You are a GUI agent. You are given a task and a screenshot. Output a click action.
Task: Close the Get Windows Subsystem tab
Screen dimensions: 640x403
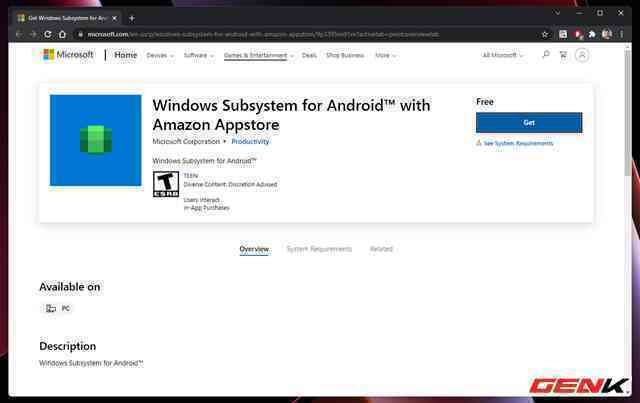click(x=114, y=18)
